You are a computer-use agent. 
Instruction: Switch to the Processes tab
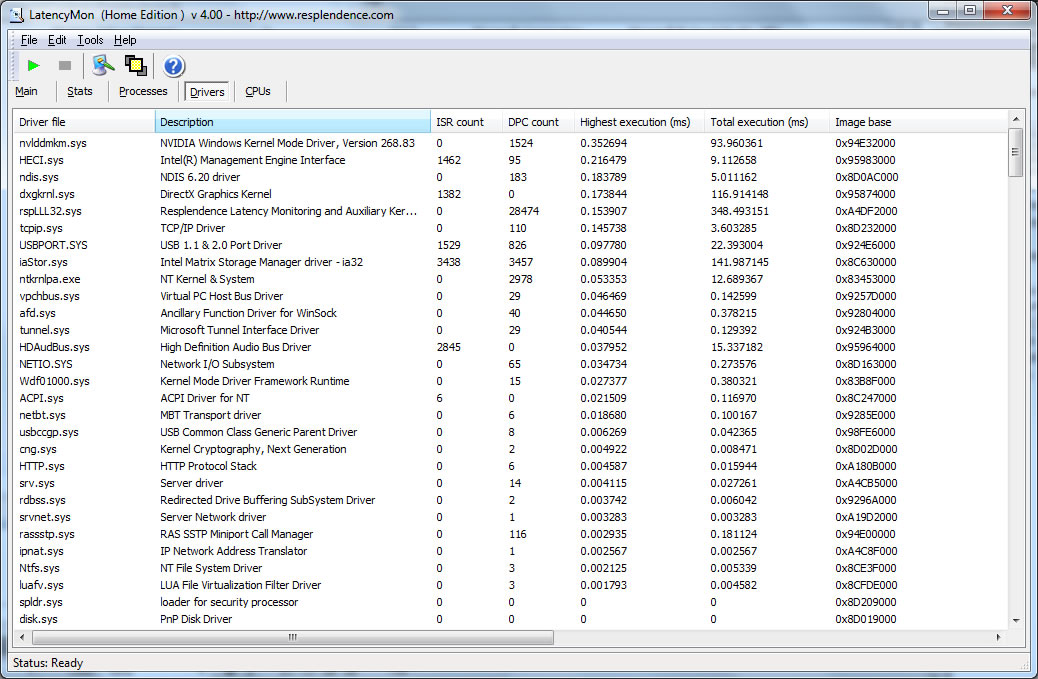[143, 92]
